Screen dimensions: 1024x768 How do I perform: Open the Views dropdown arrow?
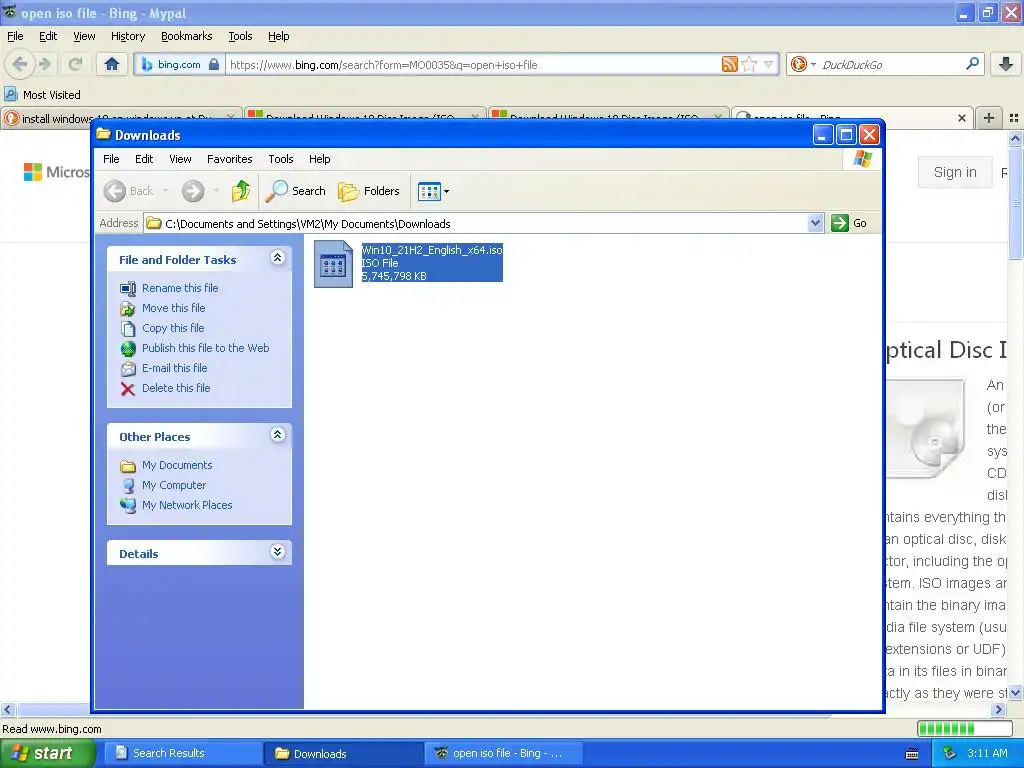click(447, 191)
